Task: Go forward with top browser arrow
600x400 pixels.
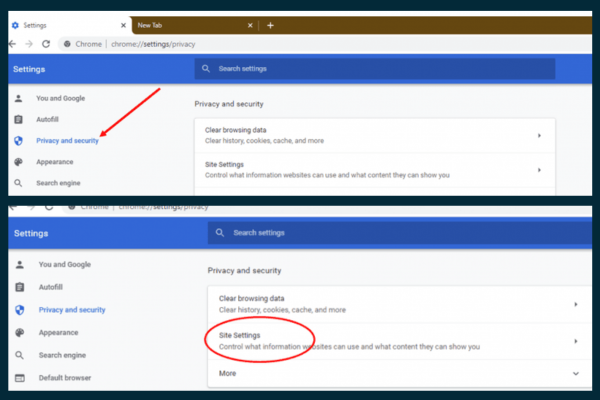Action: (x=29, y=44)
